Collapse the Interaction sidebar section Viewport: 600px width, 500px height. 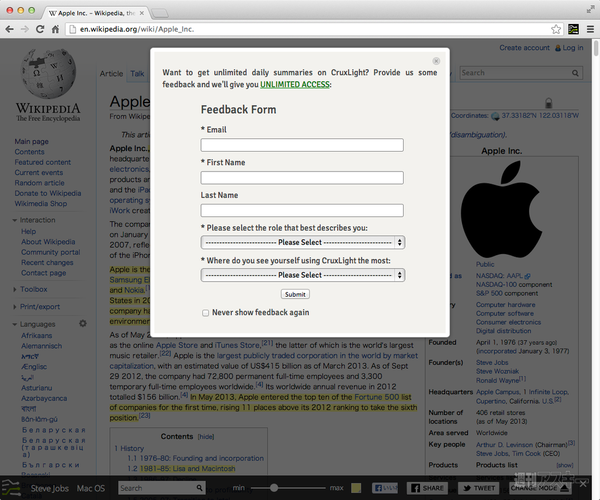pyautogui.click(x=15, y=220)
